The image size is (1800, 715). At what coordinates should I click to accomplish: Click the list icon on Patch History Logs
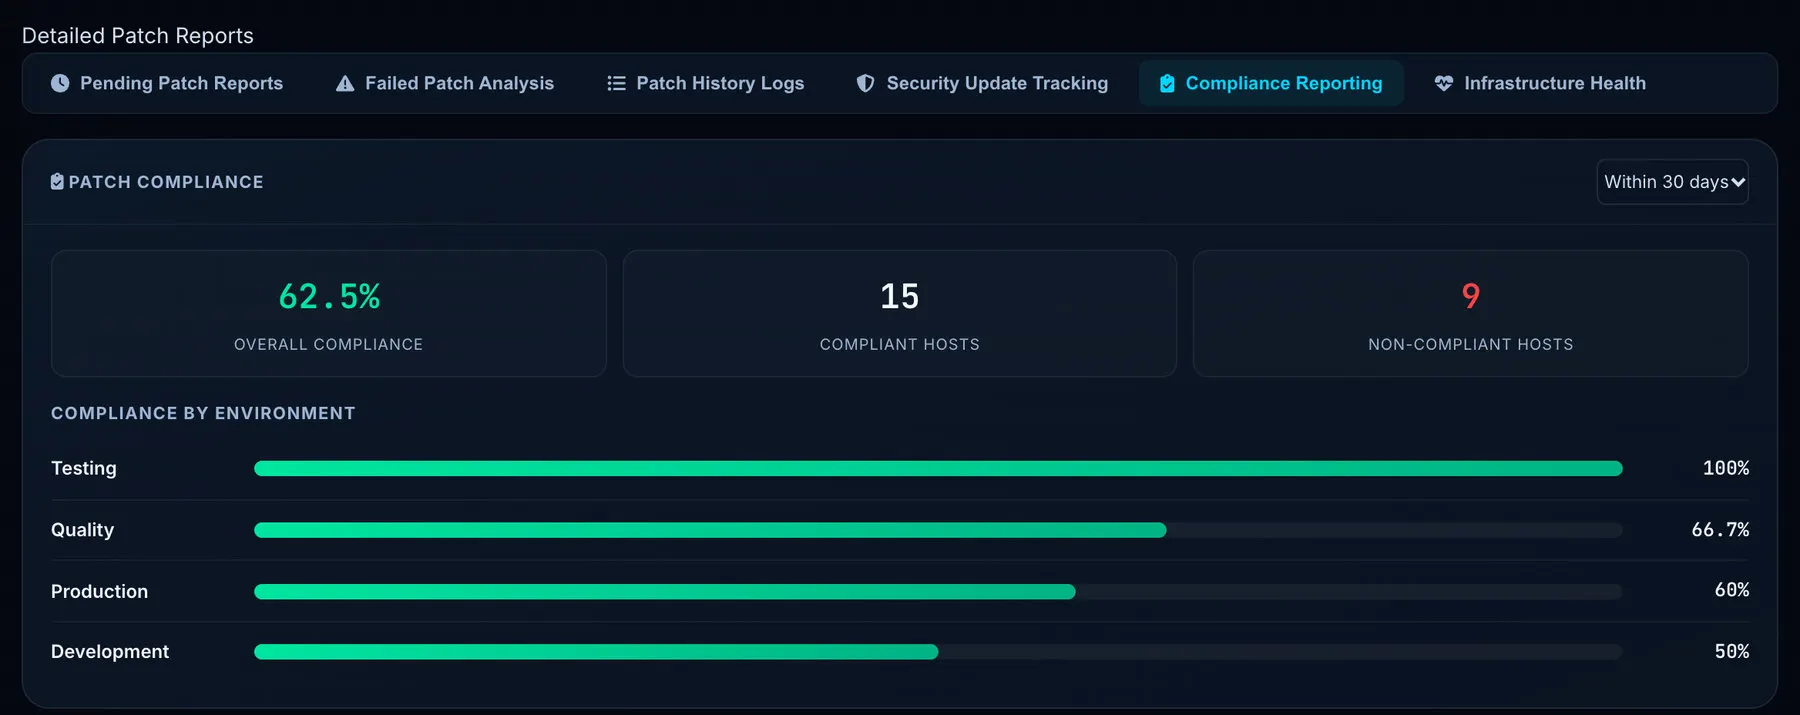(616, 83)
